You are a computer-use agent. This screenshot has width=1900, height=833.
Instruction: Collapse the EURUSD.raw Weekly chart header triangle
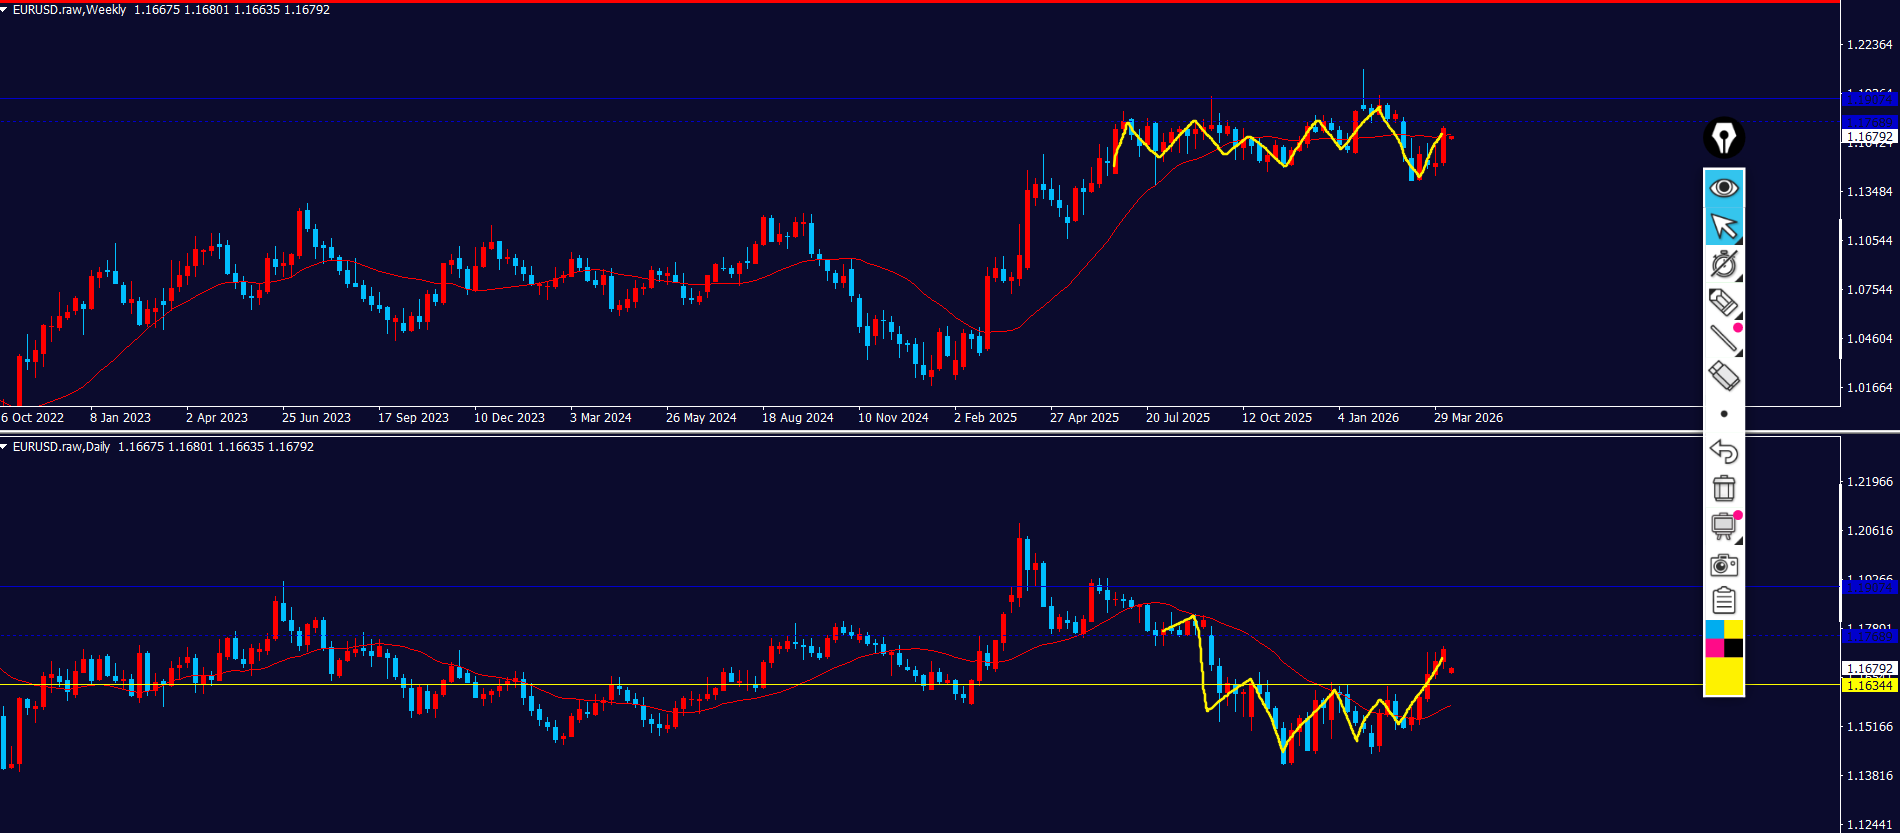tap(5, 10)
